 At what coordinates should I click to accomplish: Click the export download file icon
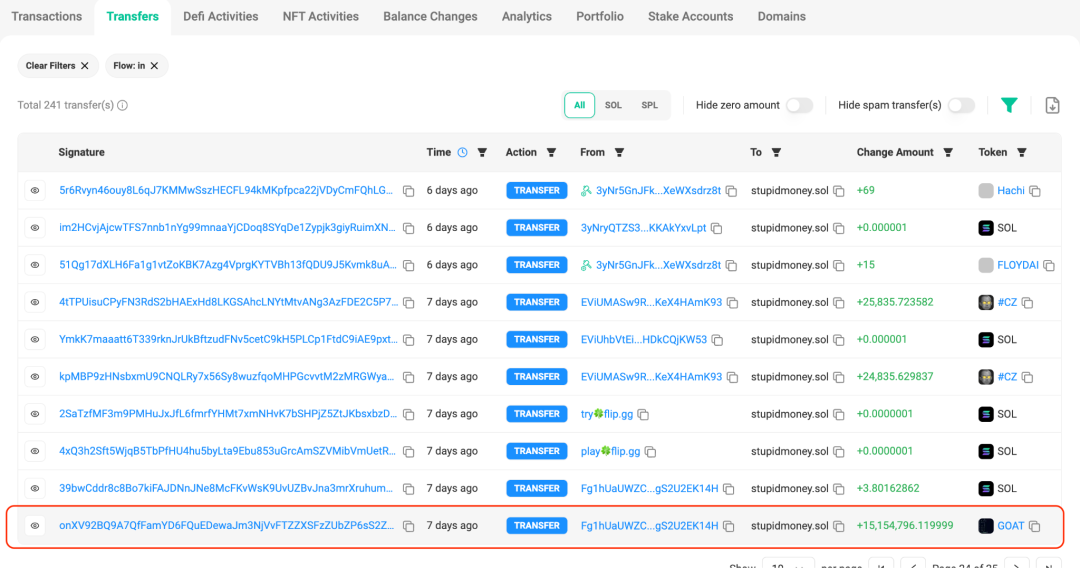click(x=1052, y=105)
